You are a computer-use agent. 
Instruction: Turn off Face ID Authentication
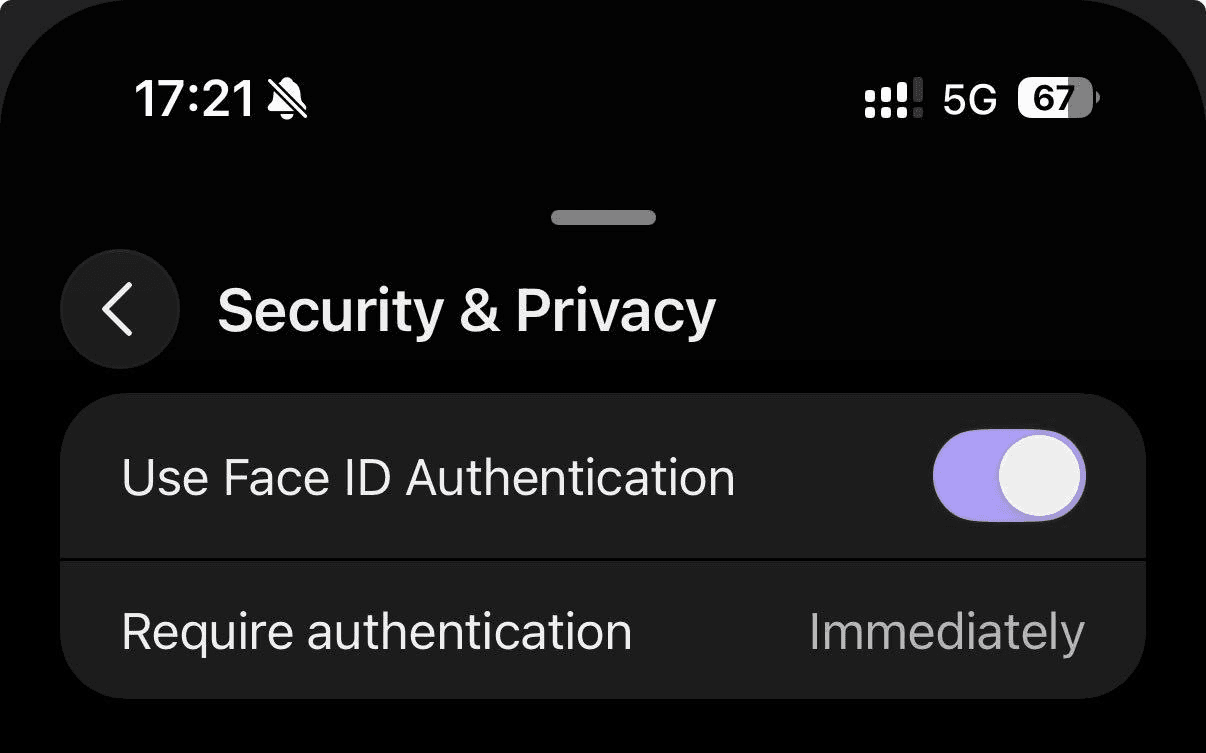[1009, 476]
